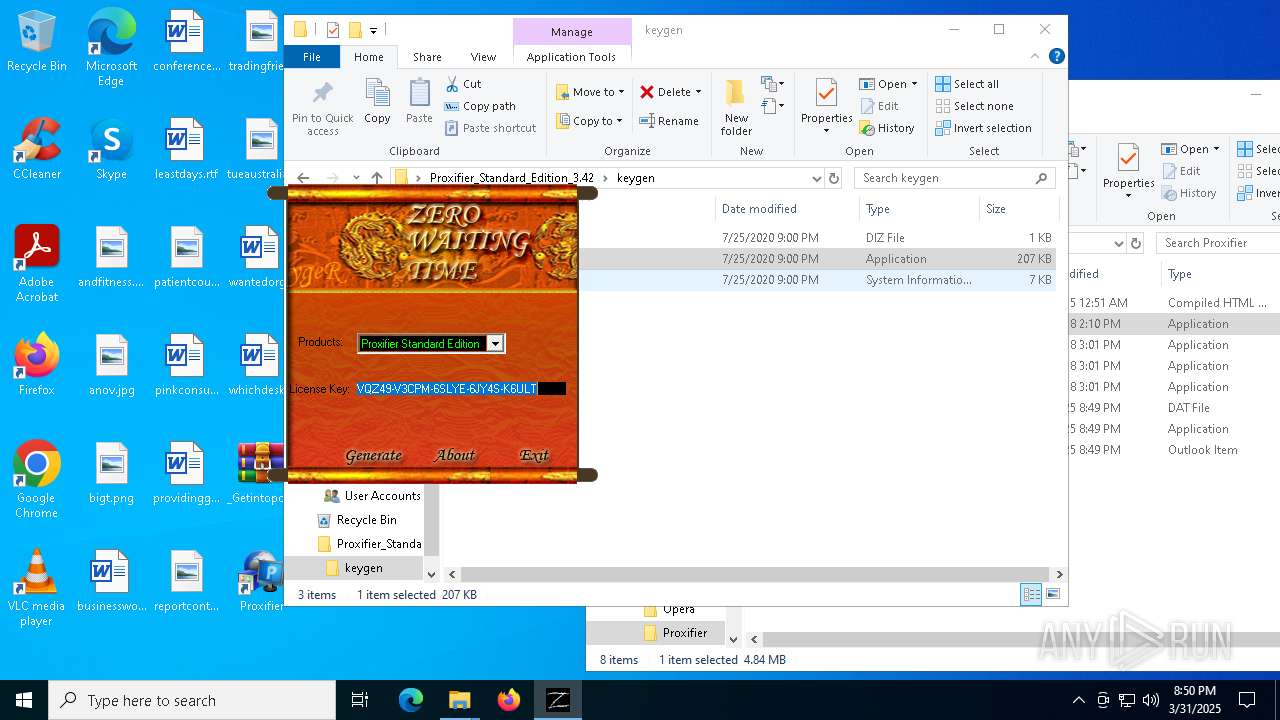Image resolution: width=1280 pixels, height=720 pixels.
Task: Click About in the keygen
Action: click(455, 455)
